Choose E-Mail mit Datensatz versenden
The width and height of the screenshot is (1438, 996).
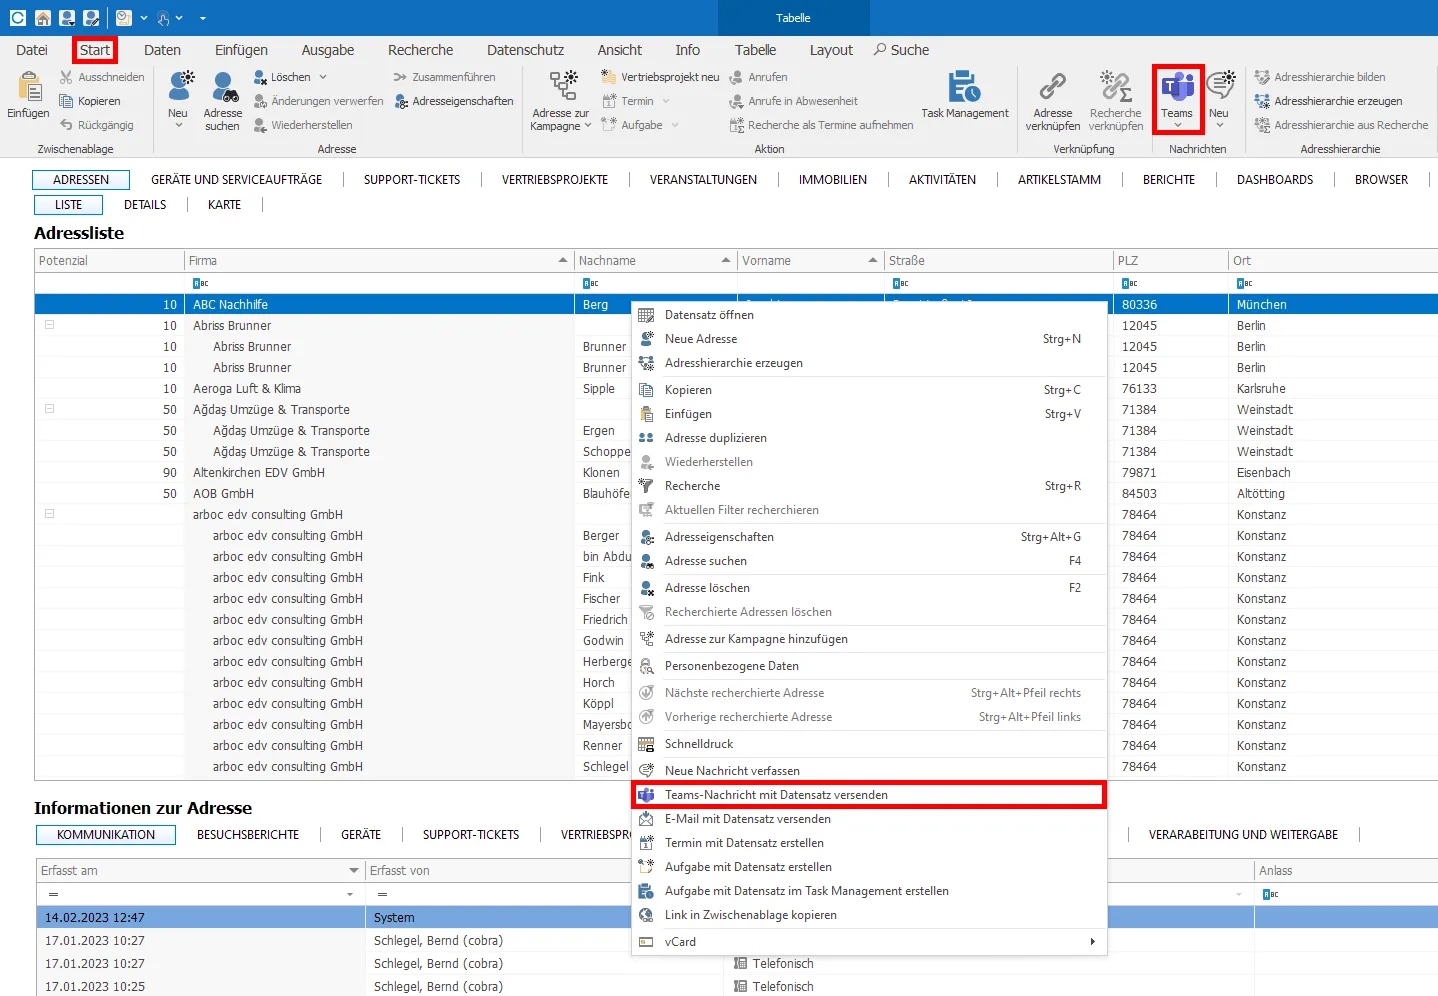869,819
